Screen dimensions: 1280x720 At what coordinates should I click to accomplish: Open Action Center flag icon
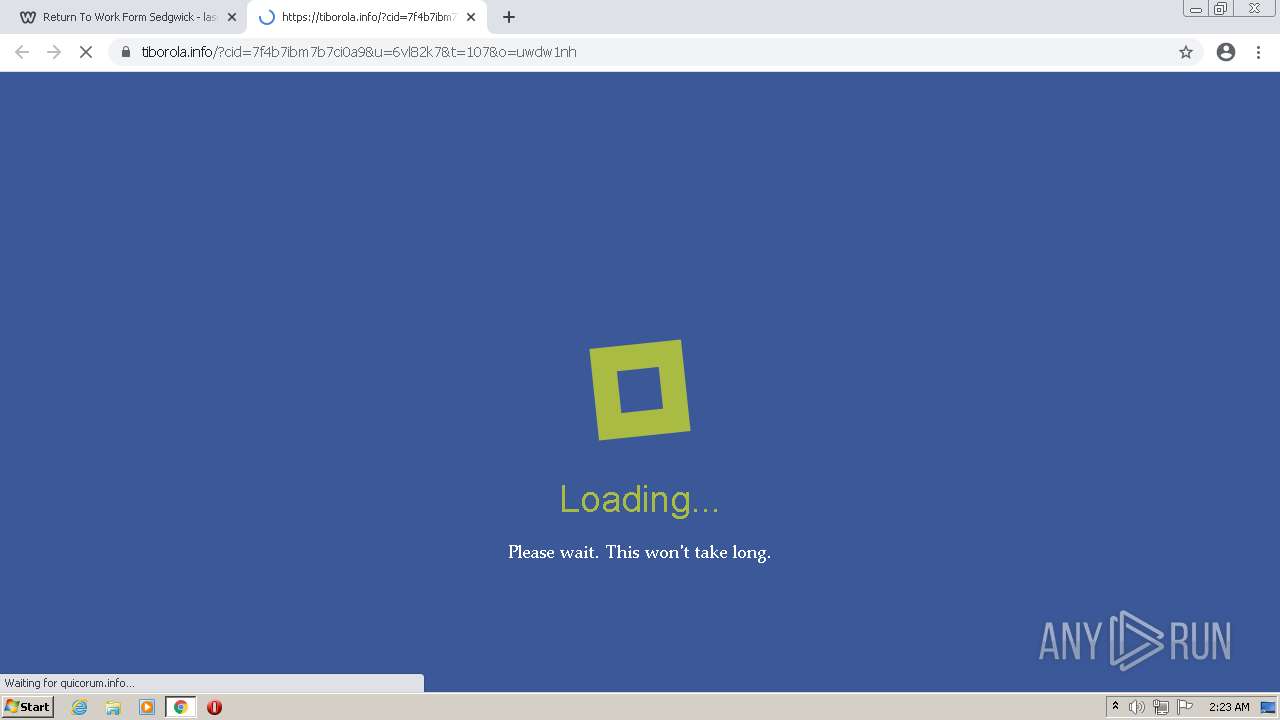(x=1185, y=707)
